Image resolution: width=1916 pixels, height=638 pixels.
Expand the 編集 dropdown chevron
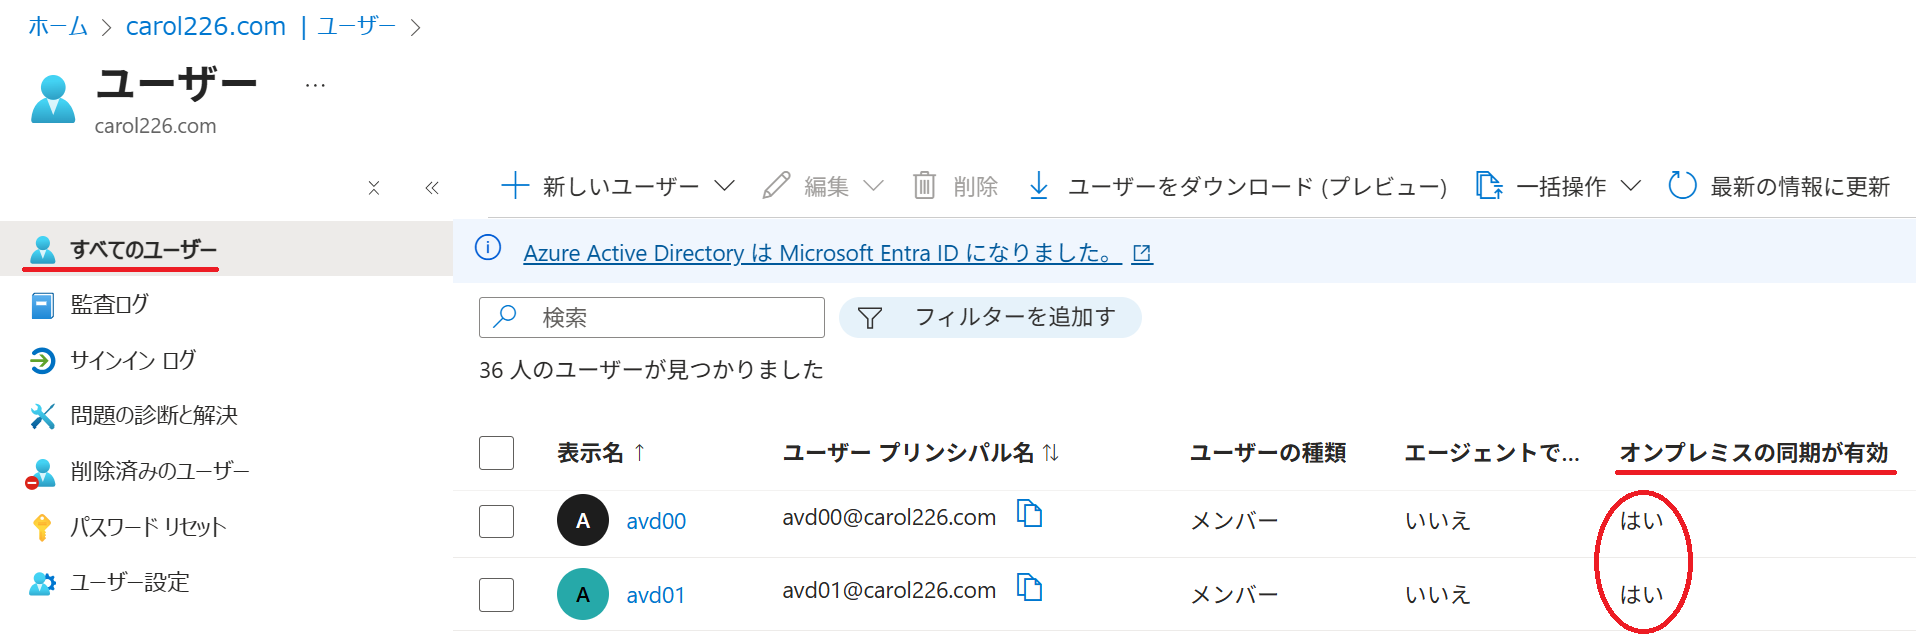tap(873, 186)
